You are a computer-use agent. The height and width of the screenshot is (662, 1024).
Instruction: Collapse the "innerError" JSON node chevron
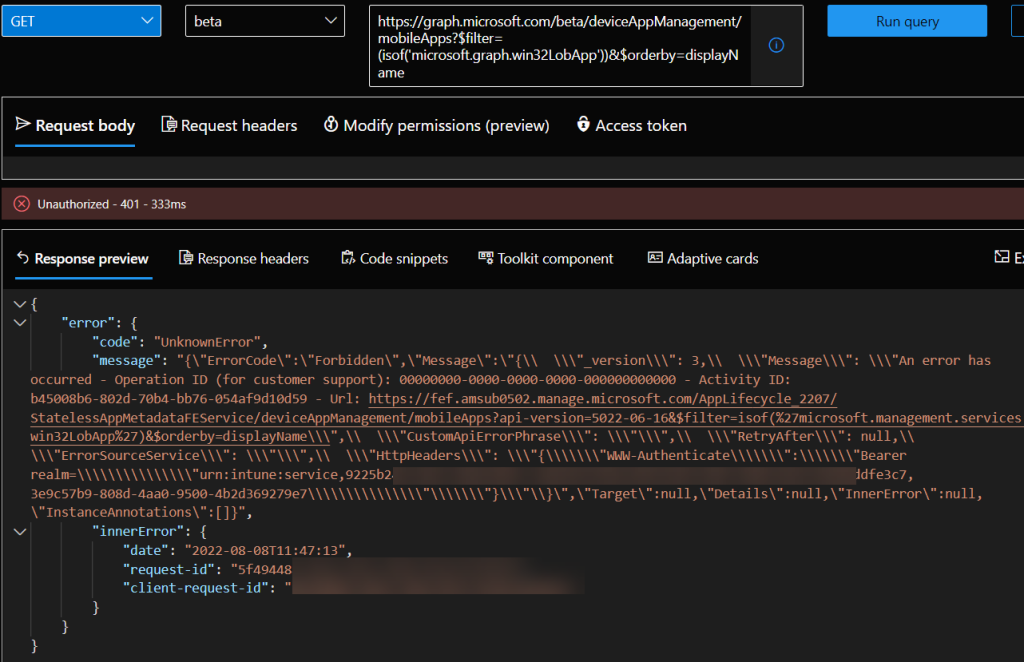pos(20,531)
